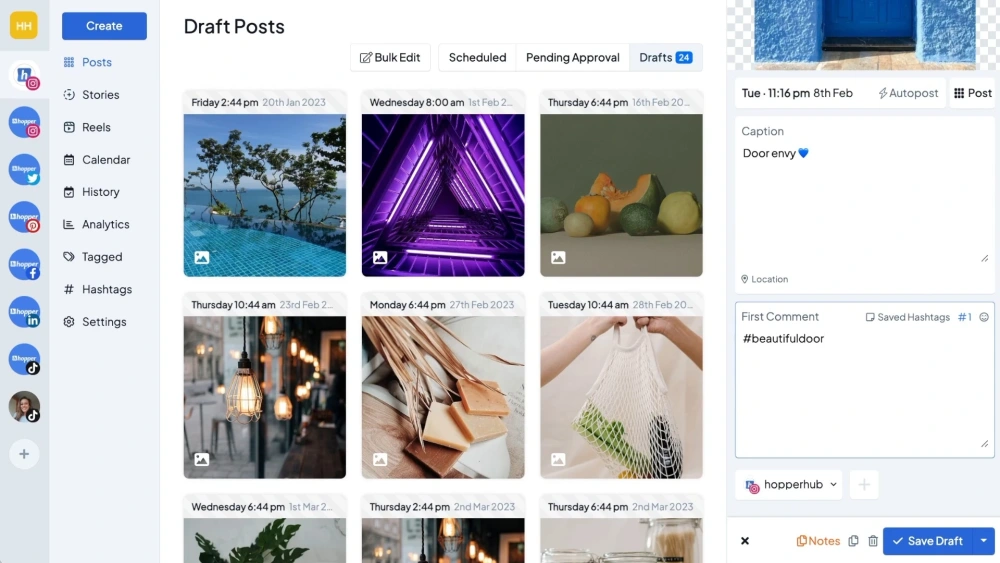Click the Bulk Edit button
This screenshot has height=563, width=1000.
pyautogui.click(x=390, y=57)
